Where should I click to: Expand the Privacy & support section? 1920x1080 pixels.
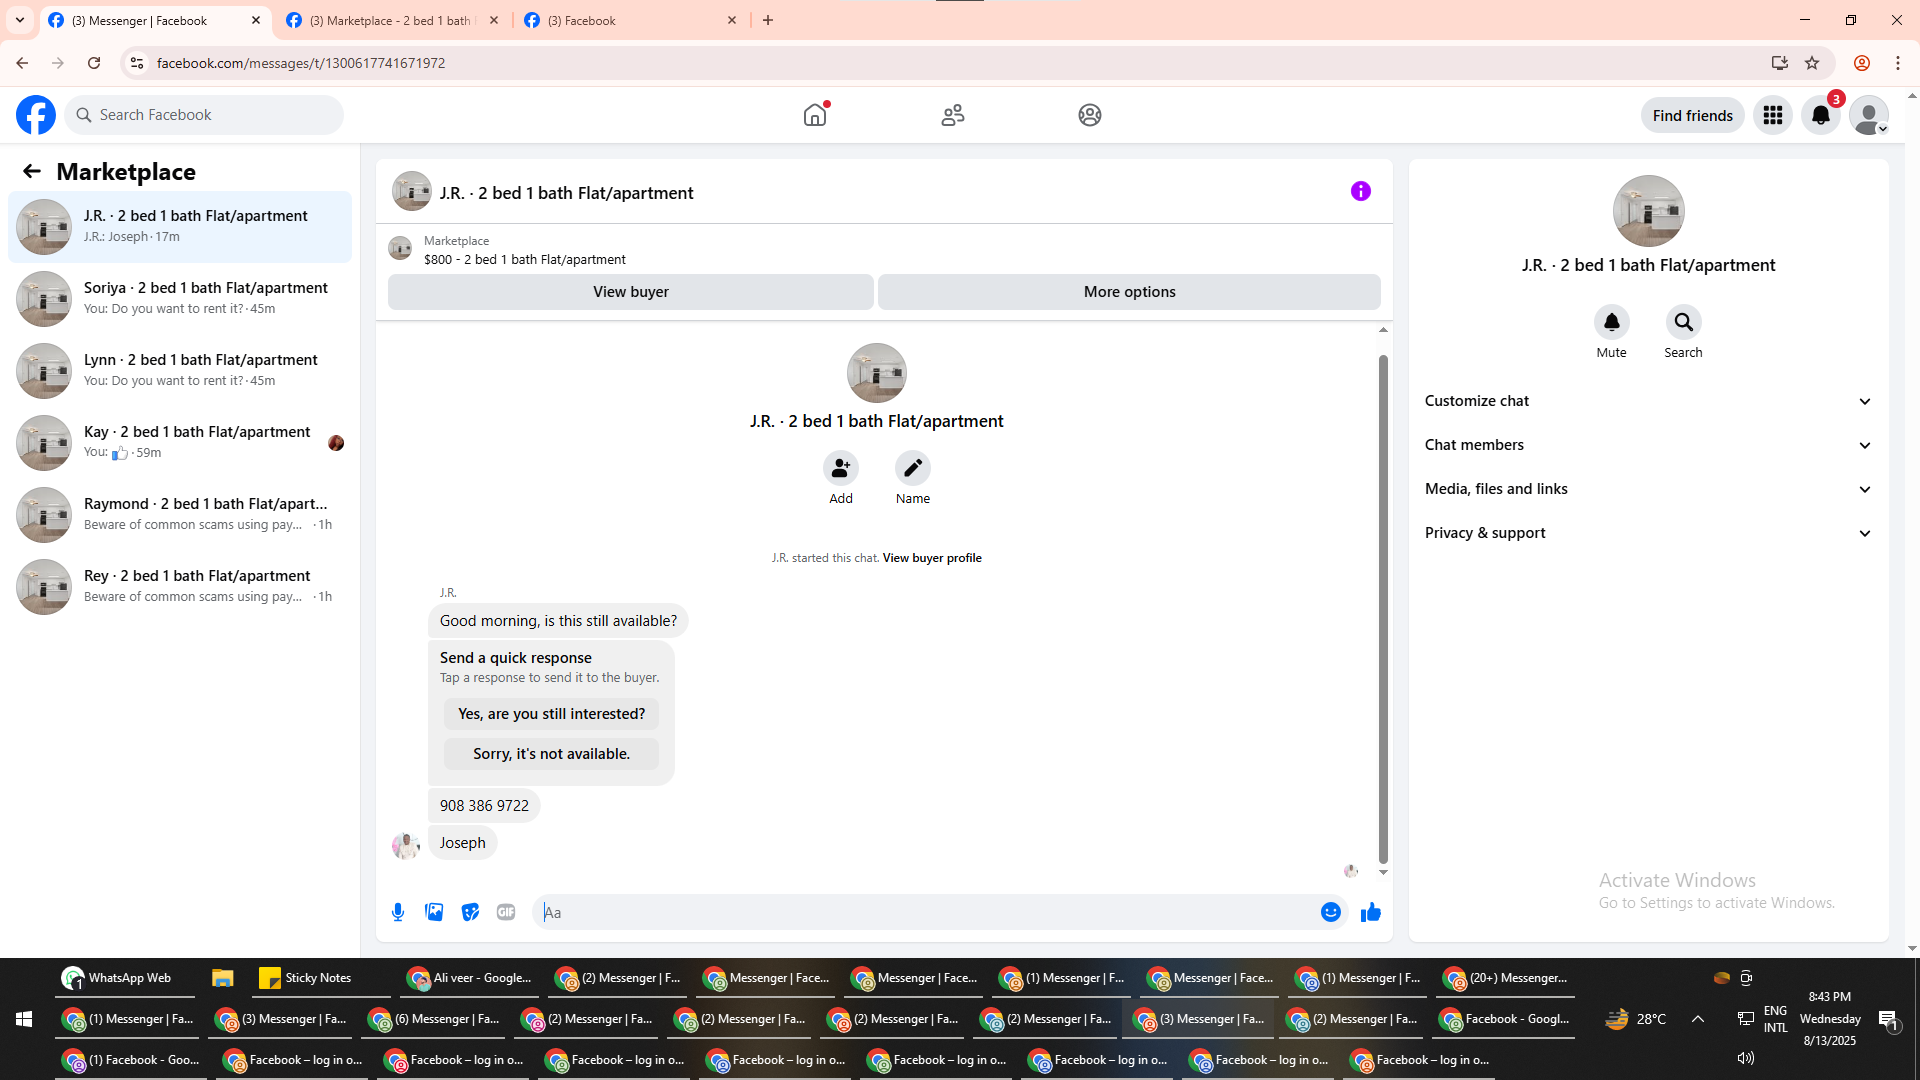(1648, 533)
